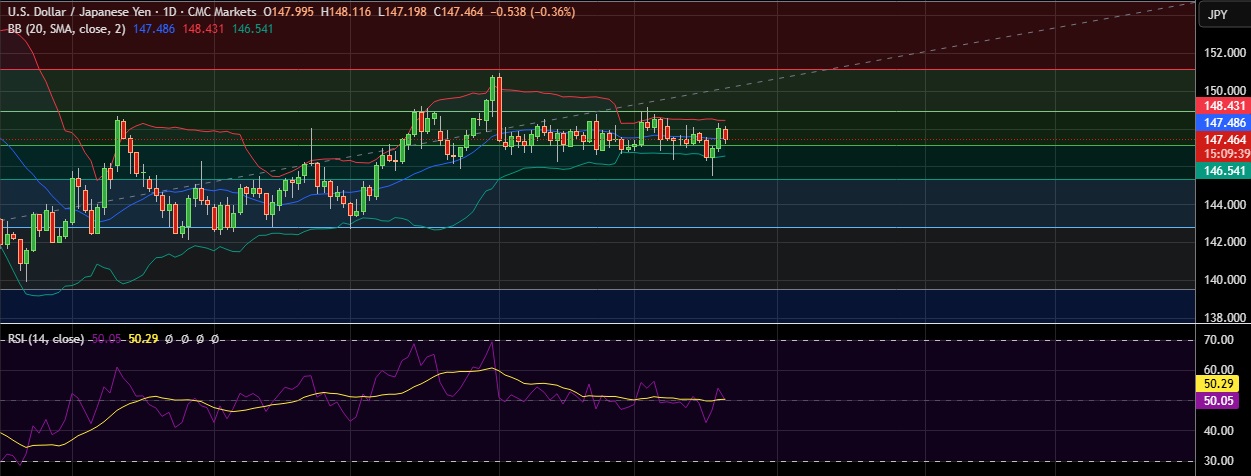This screenshot has width=1251, height=476.
Task: Click the green 146.541 label on price axis
Action: 1223,172
